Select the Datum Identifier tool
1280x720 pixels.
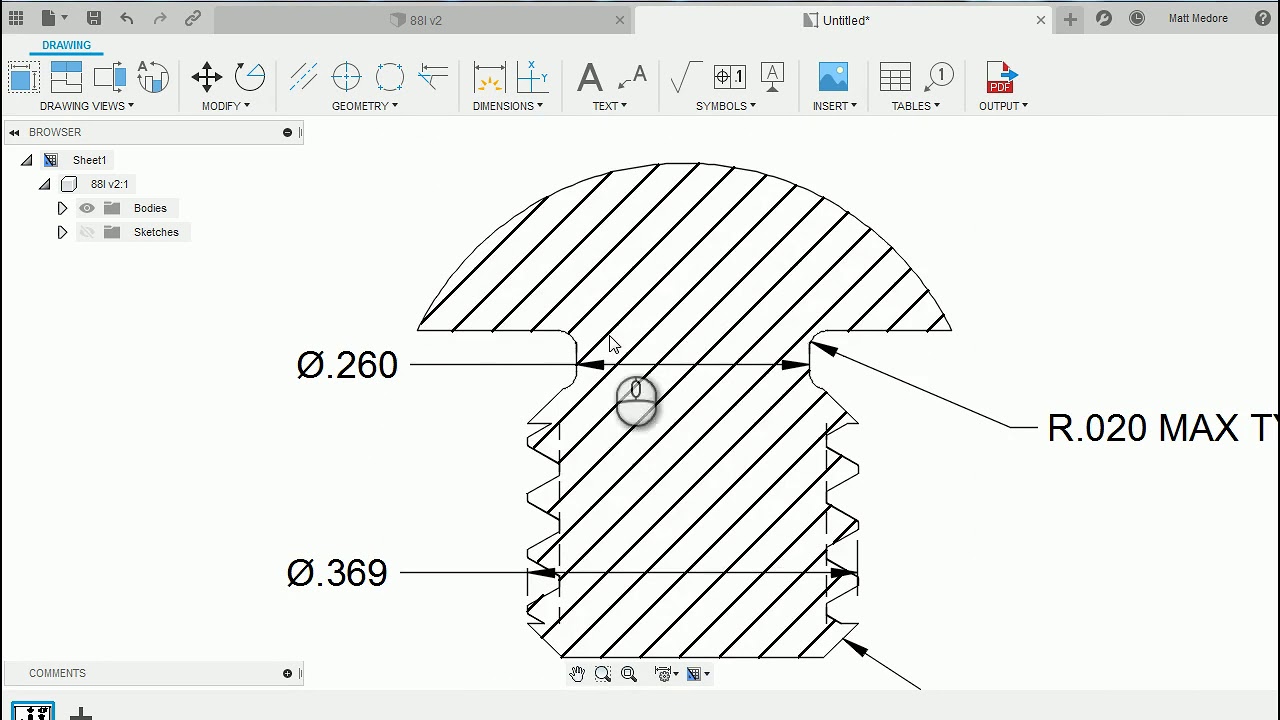point(772,77)
